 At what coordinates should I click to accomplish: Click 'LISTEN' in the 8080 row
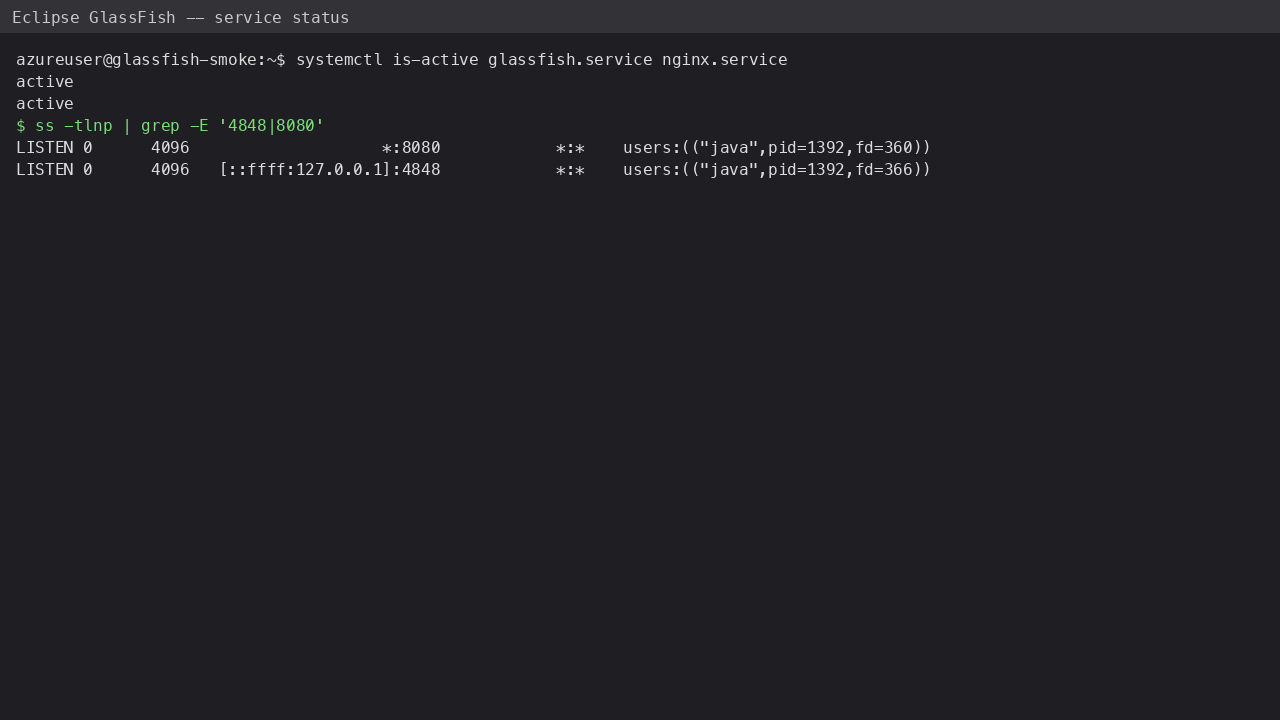[45, 148]
